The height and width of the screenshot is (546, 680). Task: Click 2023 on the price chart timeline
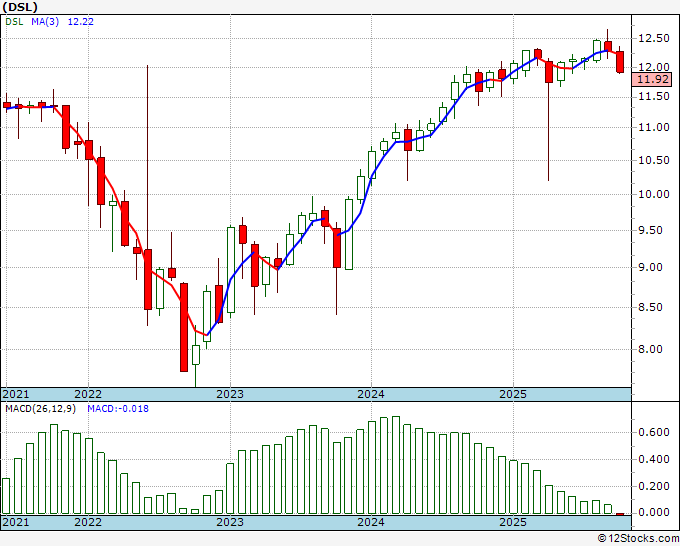click(x=230, y=394)
